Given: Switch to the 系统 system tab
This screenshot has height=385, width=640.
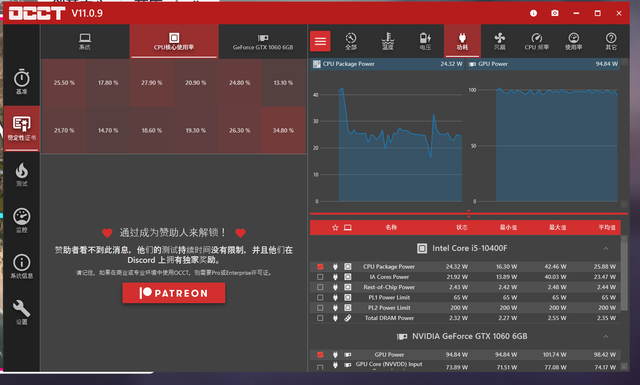Looking at the screenshot, I should click(x=85, y=41).
